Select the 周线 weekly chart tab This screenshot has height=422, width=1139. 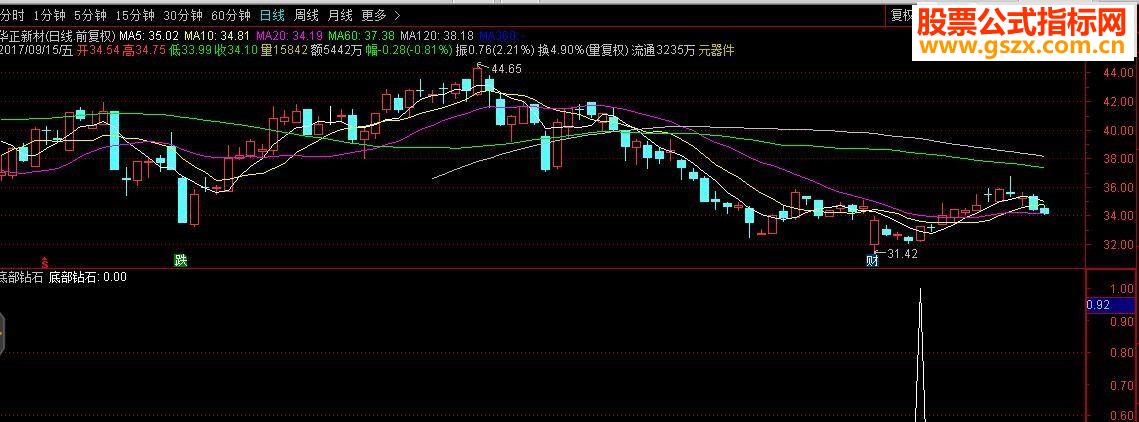click(x=306, y=15)
